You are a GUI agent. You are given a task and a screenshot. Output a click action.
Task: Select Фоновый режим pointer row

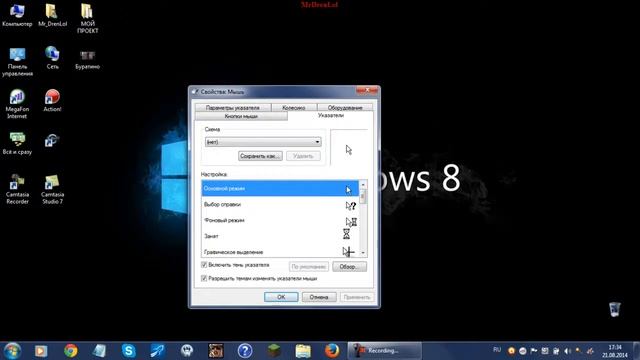click(x=280, y=220)
